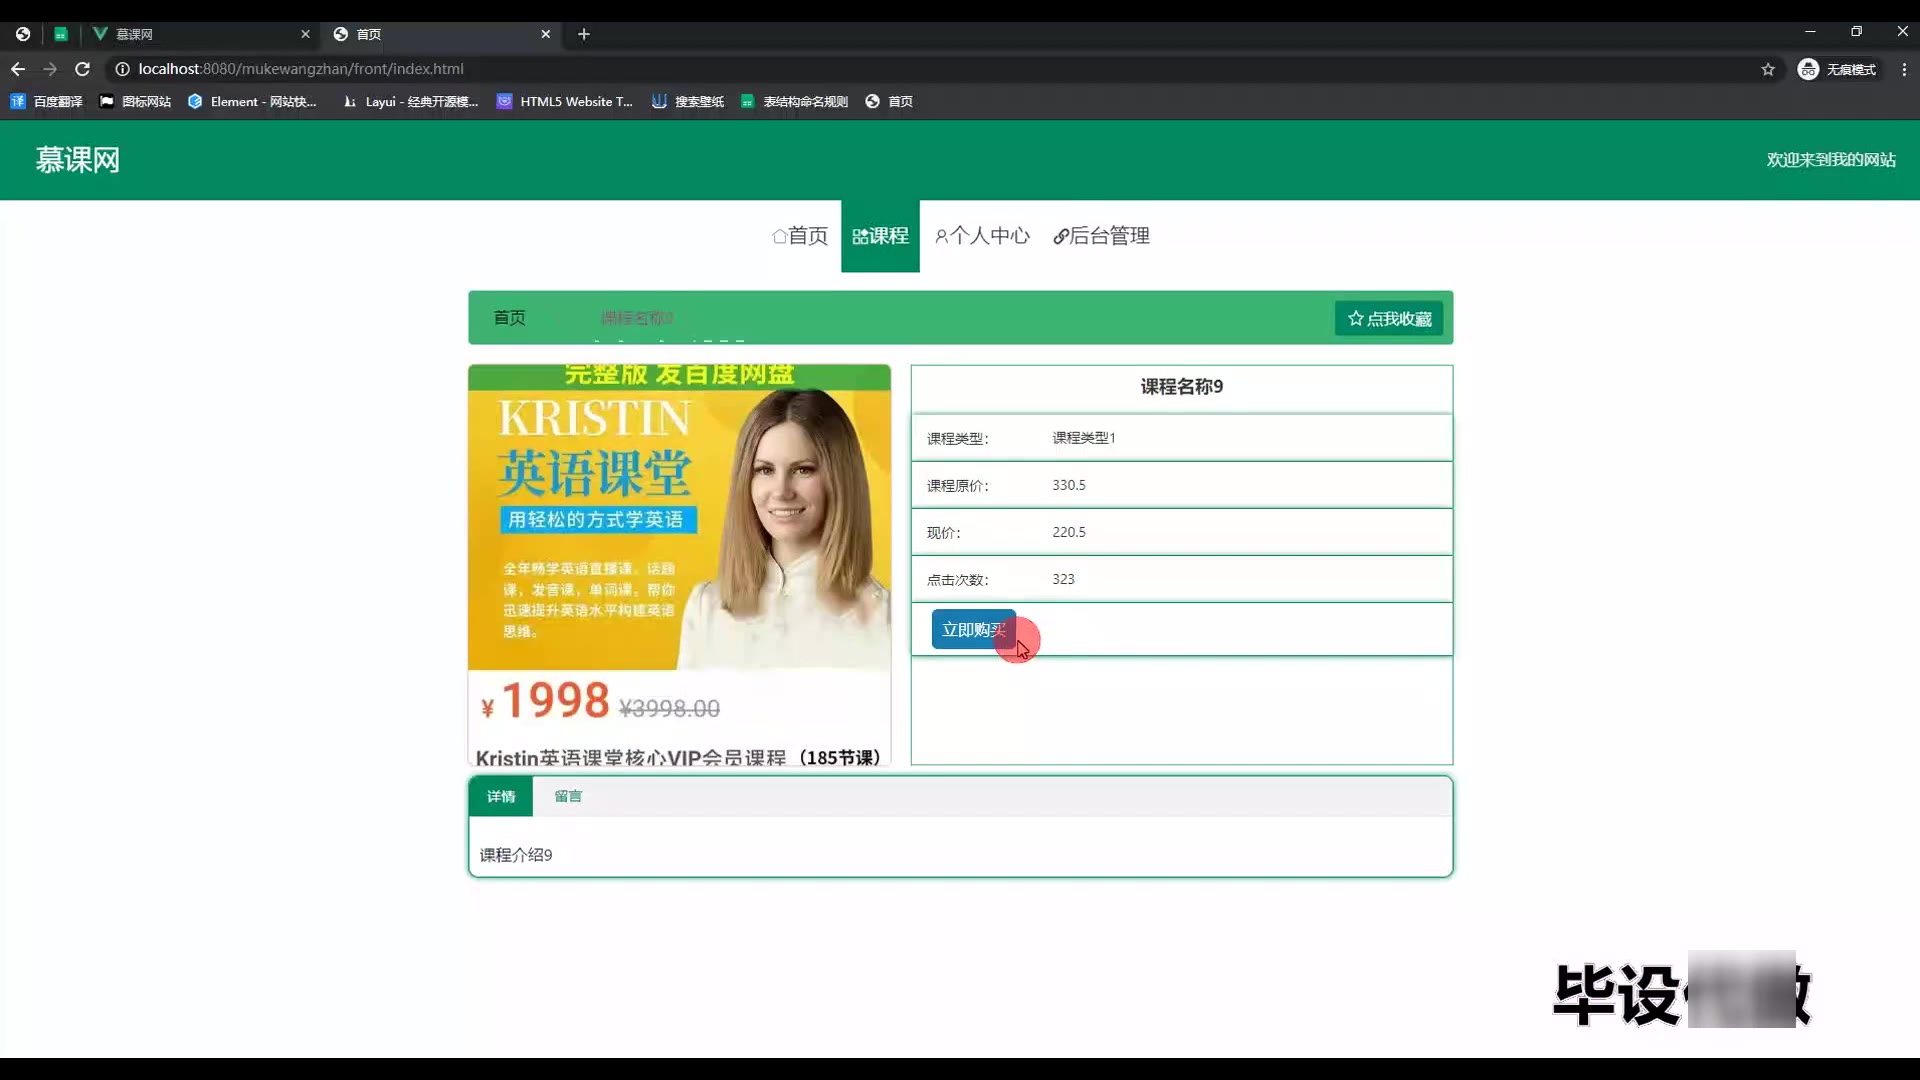Click the 330.5 original price value
Screen dimensions: 1920x1080
click(x=1069, y=485)
